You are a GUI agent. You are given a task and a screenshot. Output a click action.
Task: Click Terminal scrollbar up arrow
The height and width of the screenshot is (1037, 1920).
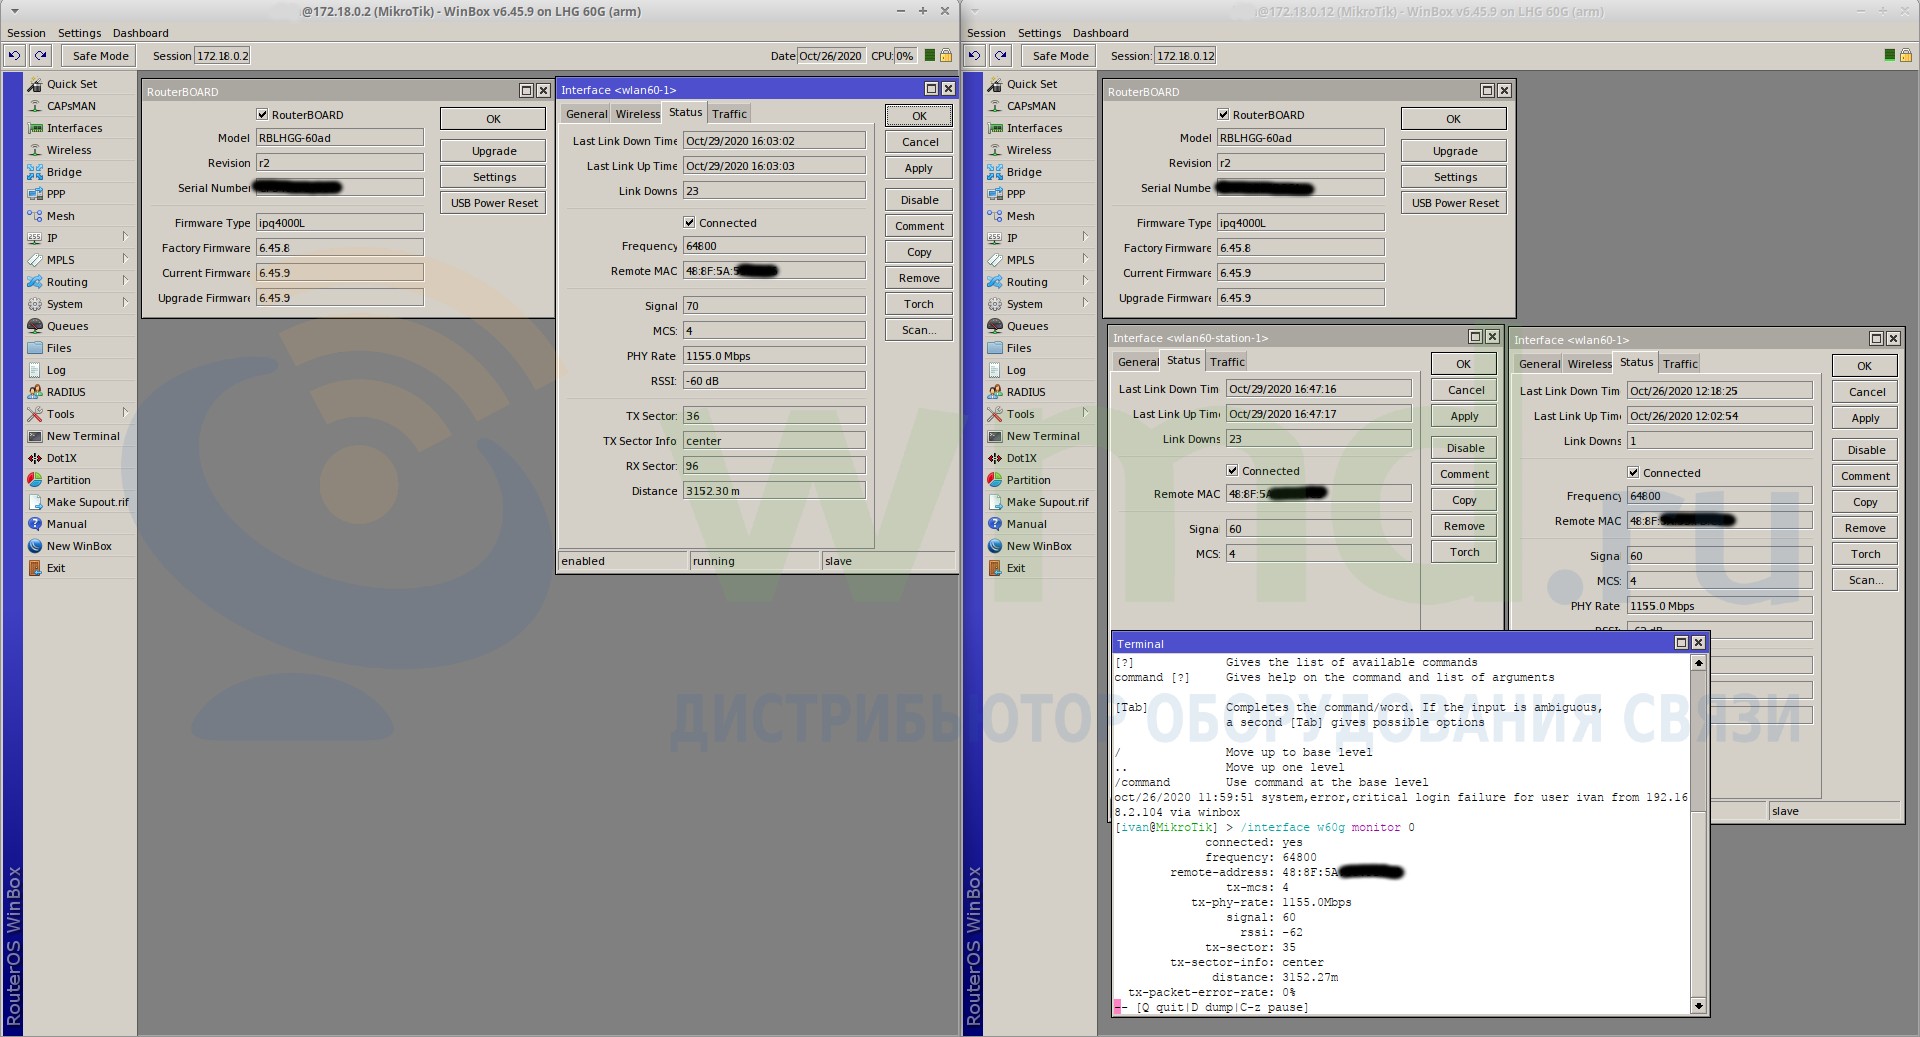[x=1698, y=662]
